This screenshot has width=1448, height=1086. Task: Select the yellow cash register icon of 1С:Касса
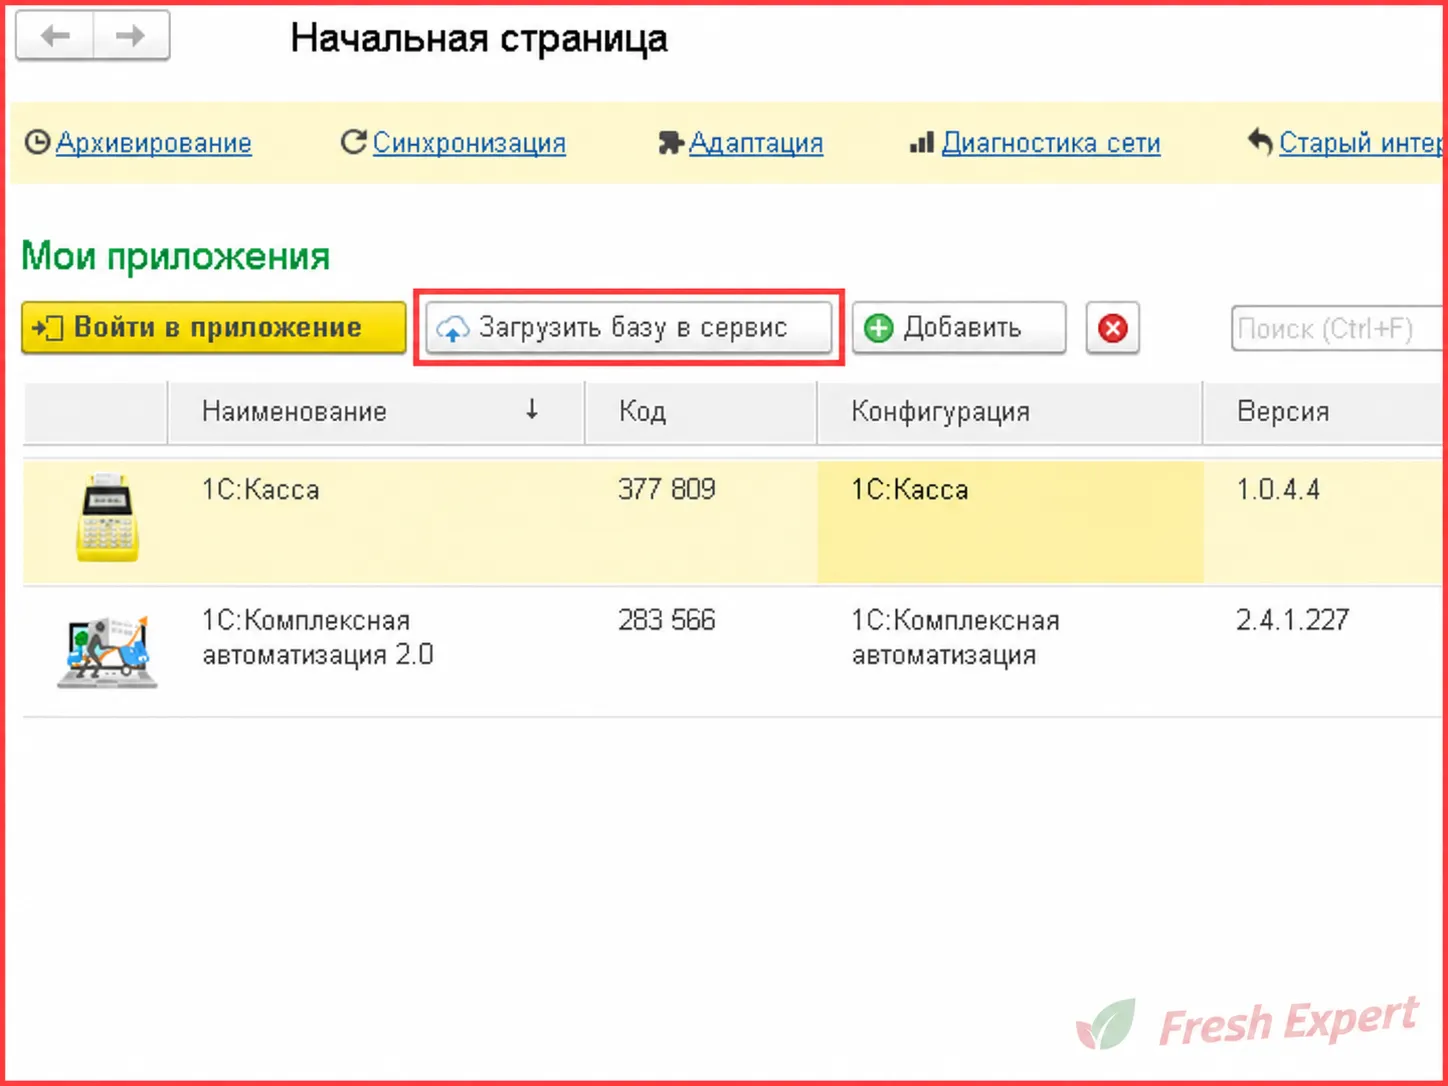coord(107,518)
